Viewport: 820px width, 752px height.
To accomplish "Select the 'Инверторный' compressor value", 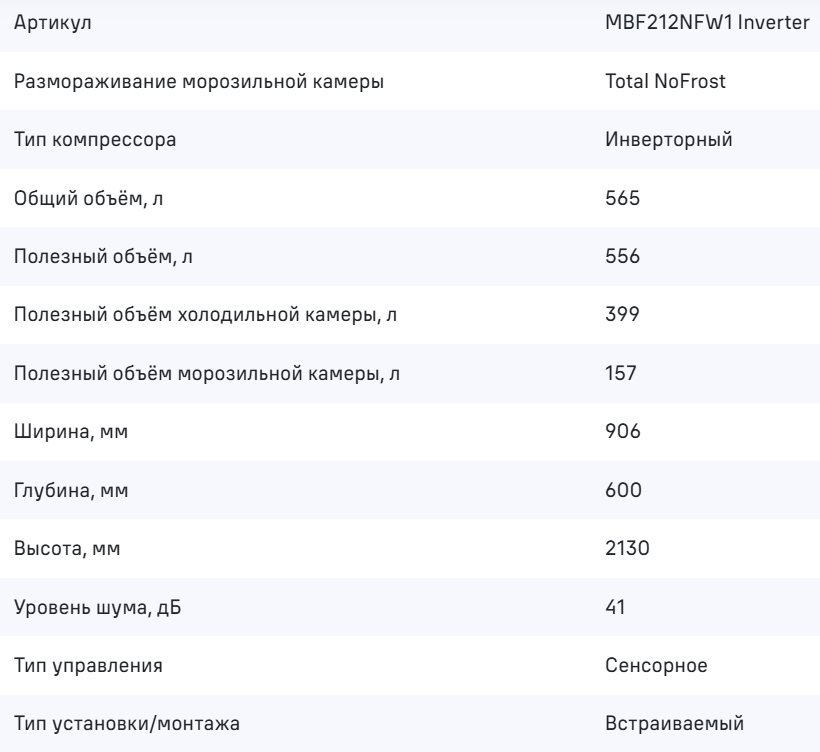I will coord(669,140).
